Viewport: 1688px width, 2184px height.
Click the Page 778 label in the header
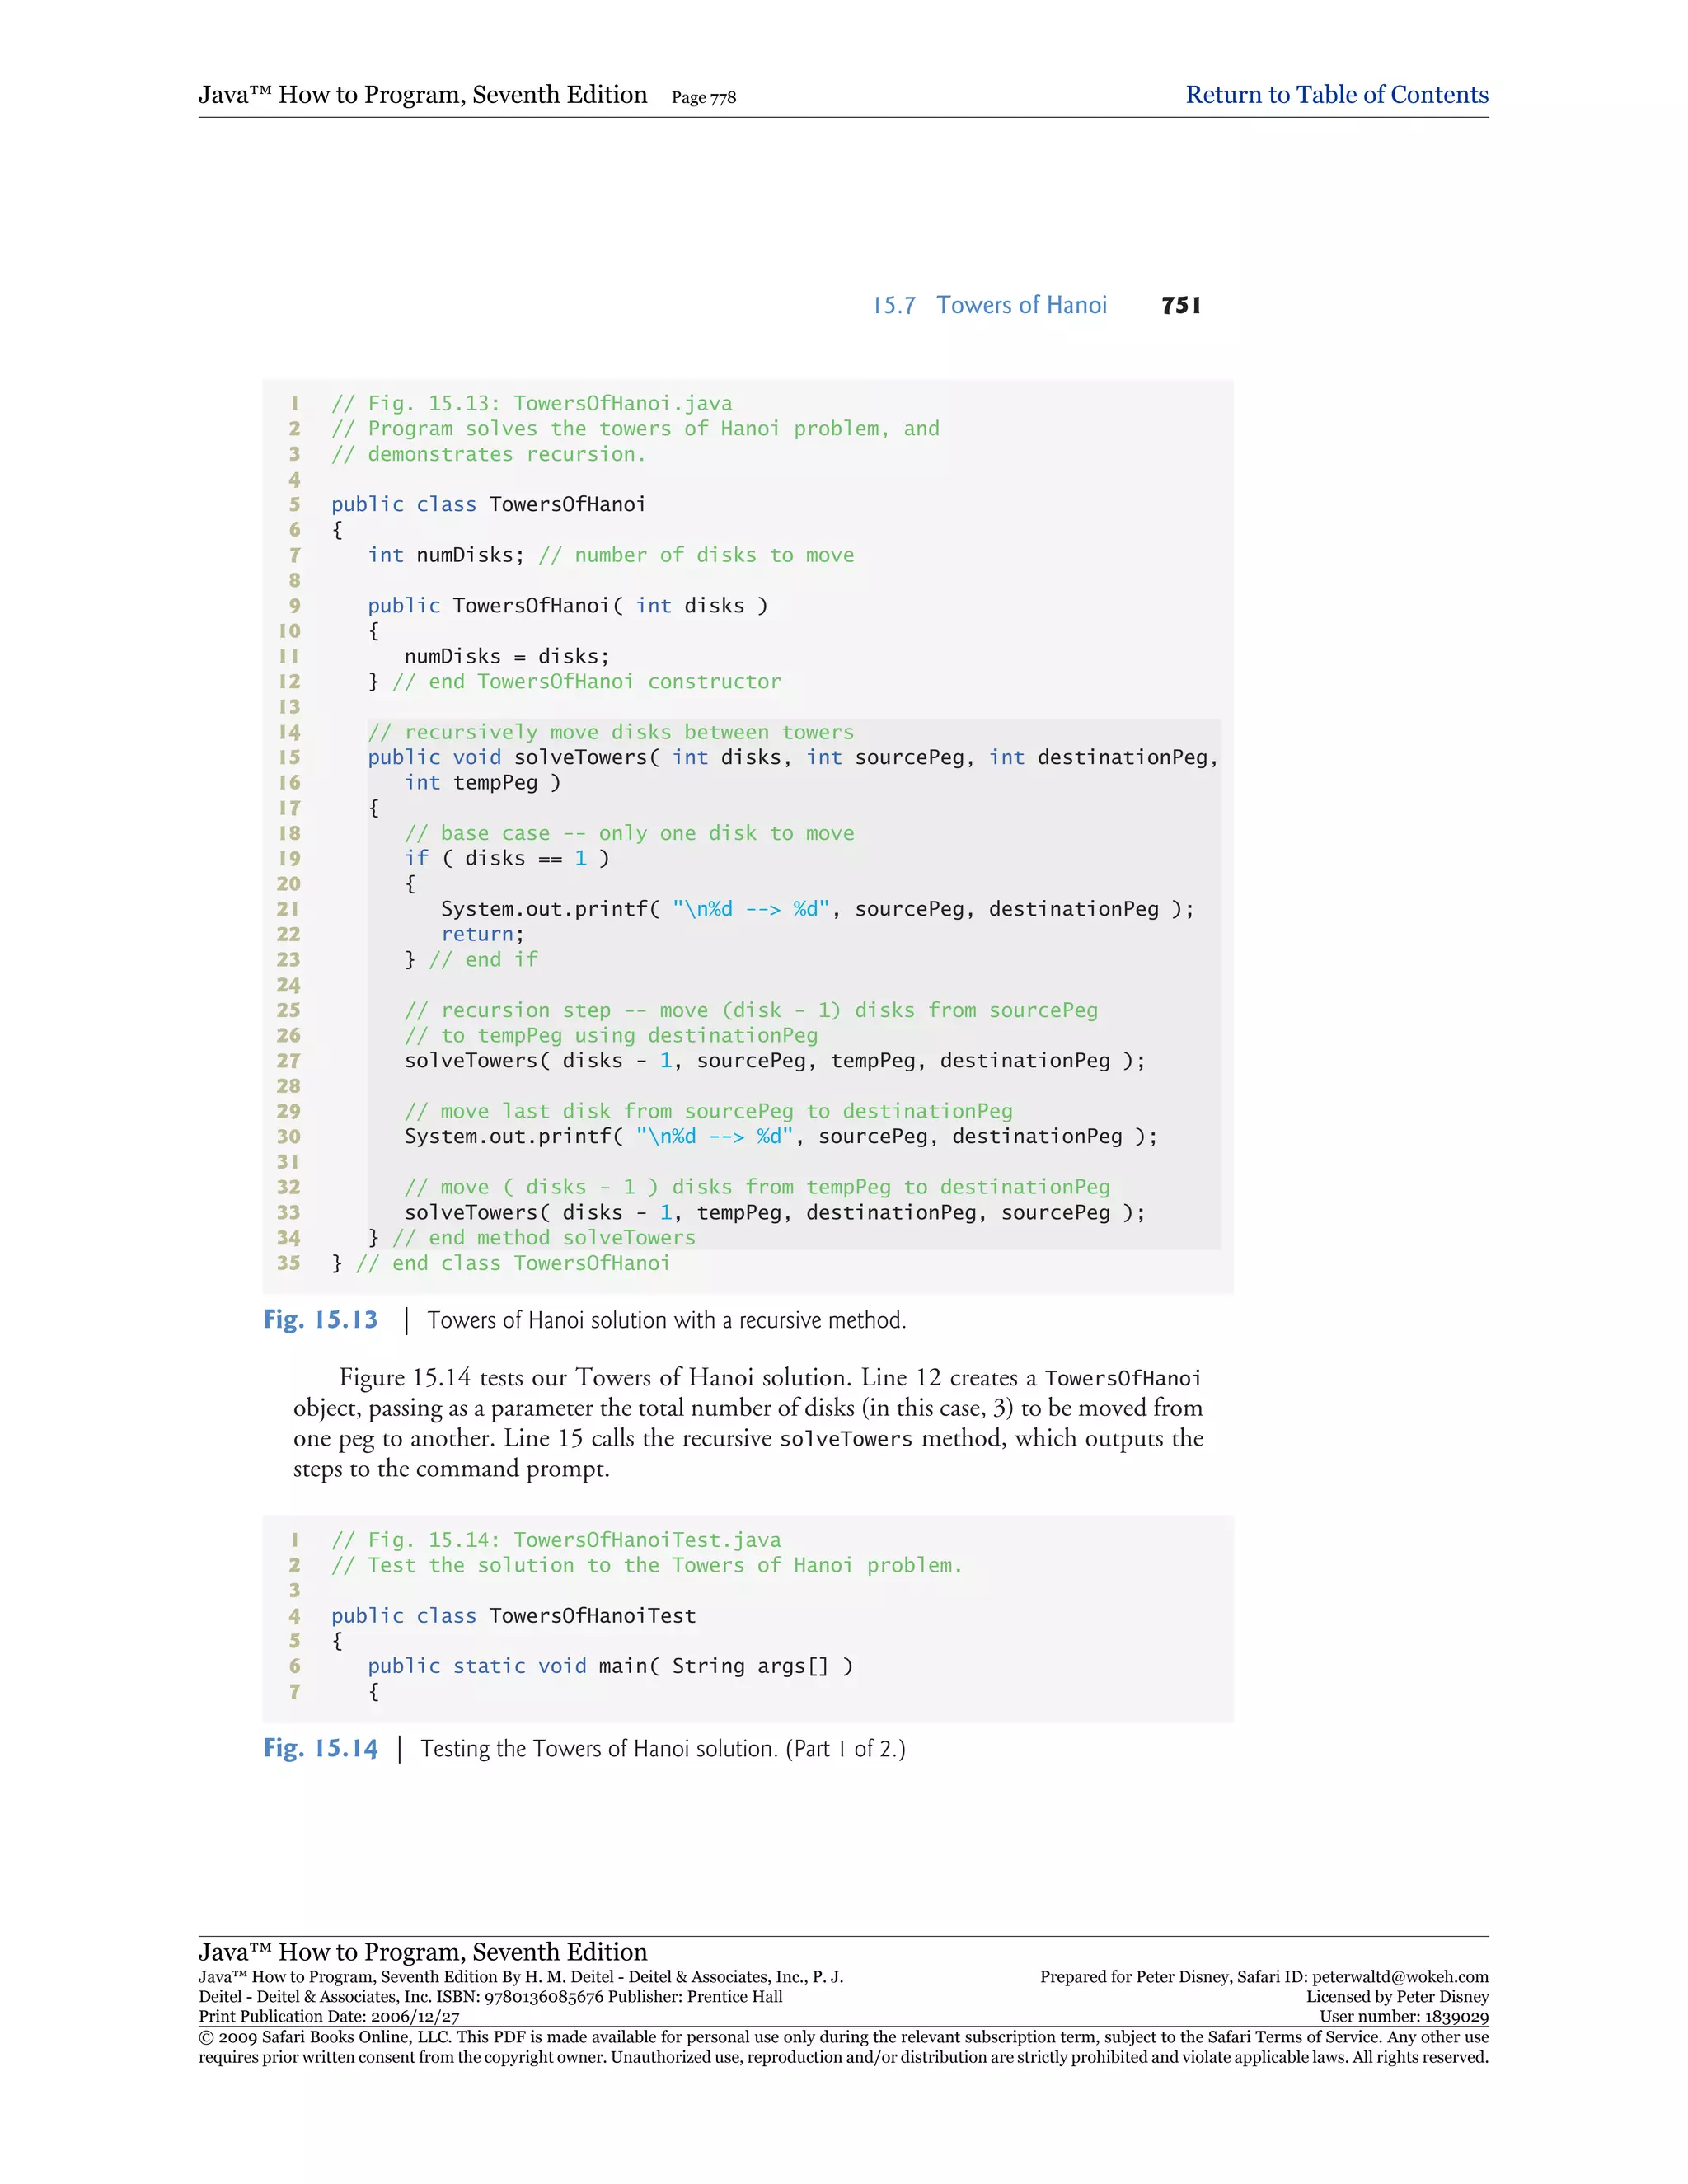point(703,98)
